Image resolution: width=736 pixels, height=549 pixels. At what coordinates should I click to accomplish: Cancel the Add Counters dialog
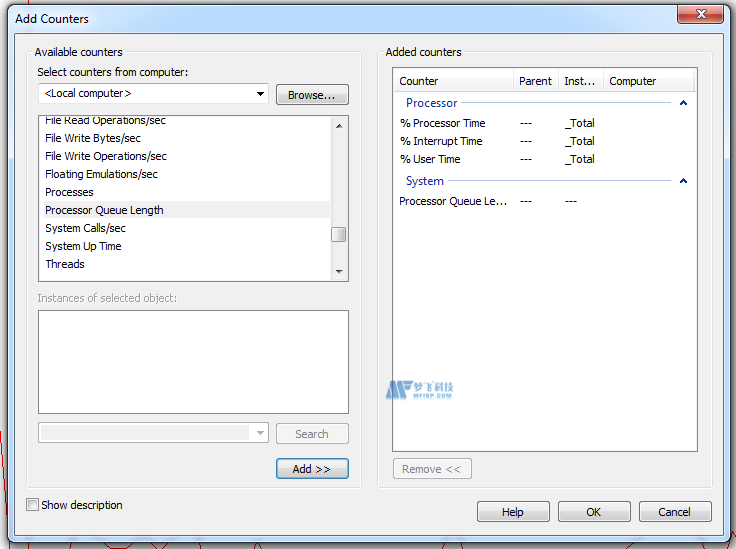click(674, 512)
